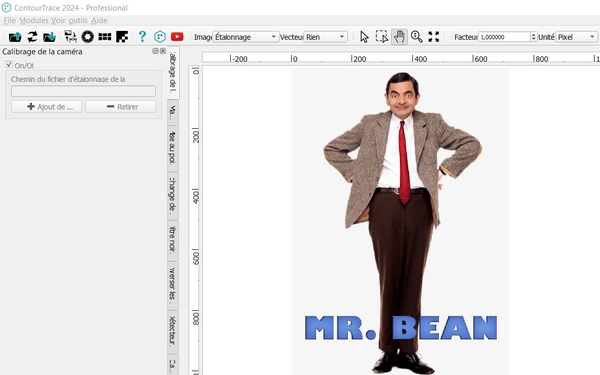
Task: Click the horizontal ruler at 400 mark
Action: pos(419,59)
